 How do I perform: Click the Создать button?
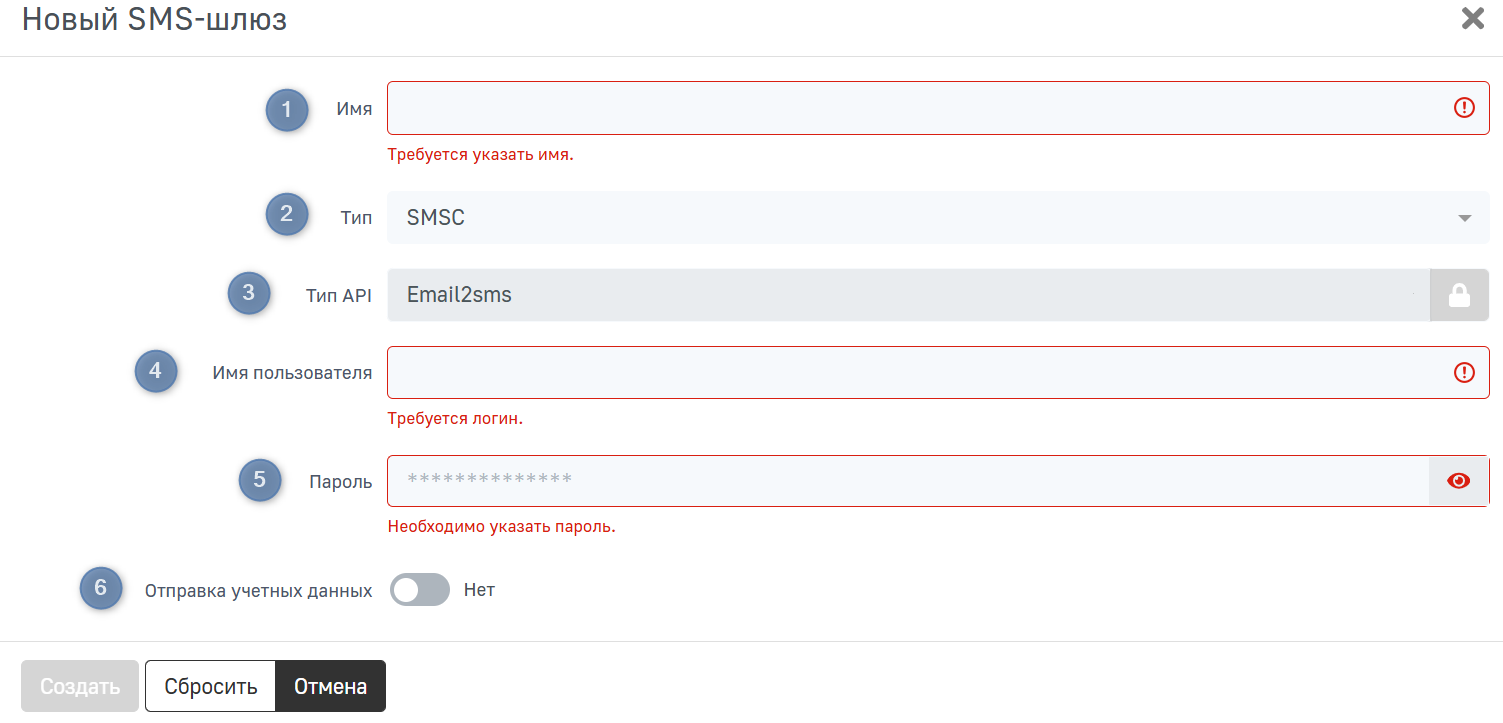coord(80,687)
